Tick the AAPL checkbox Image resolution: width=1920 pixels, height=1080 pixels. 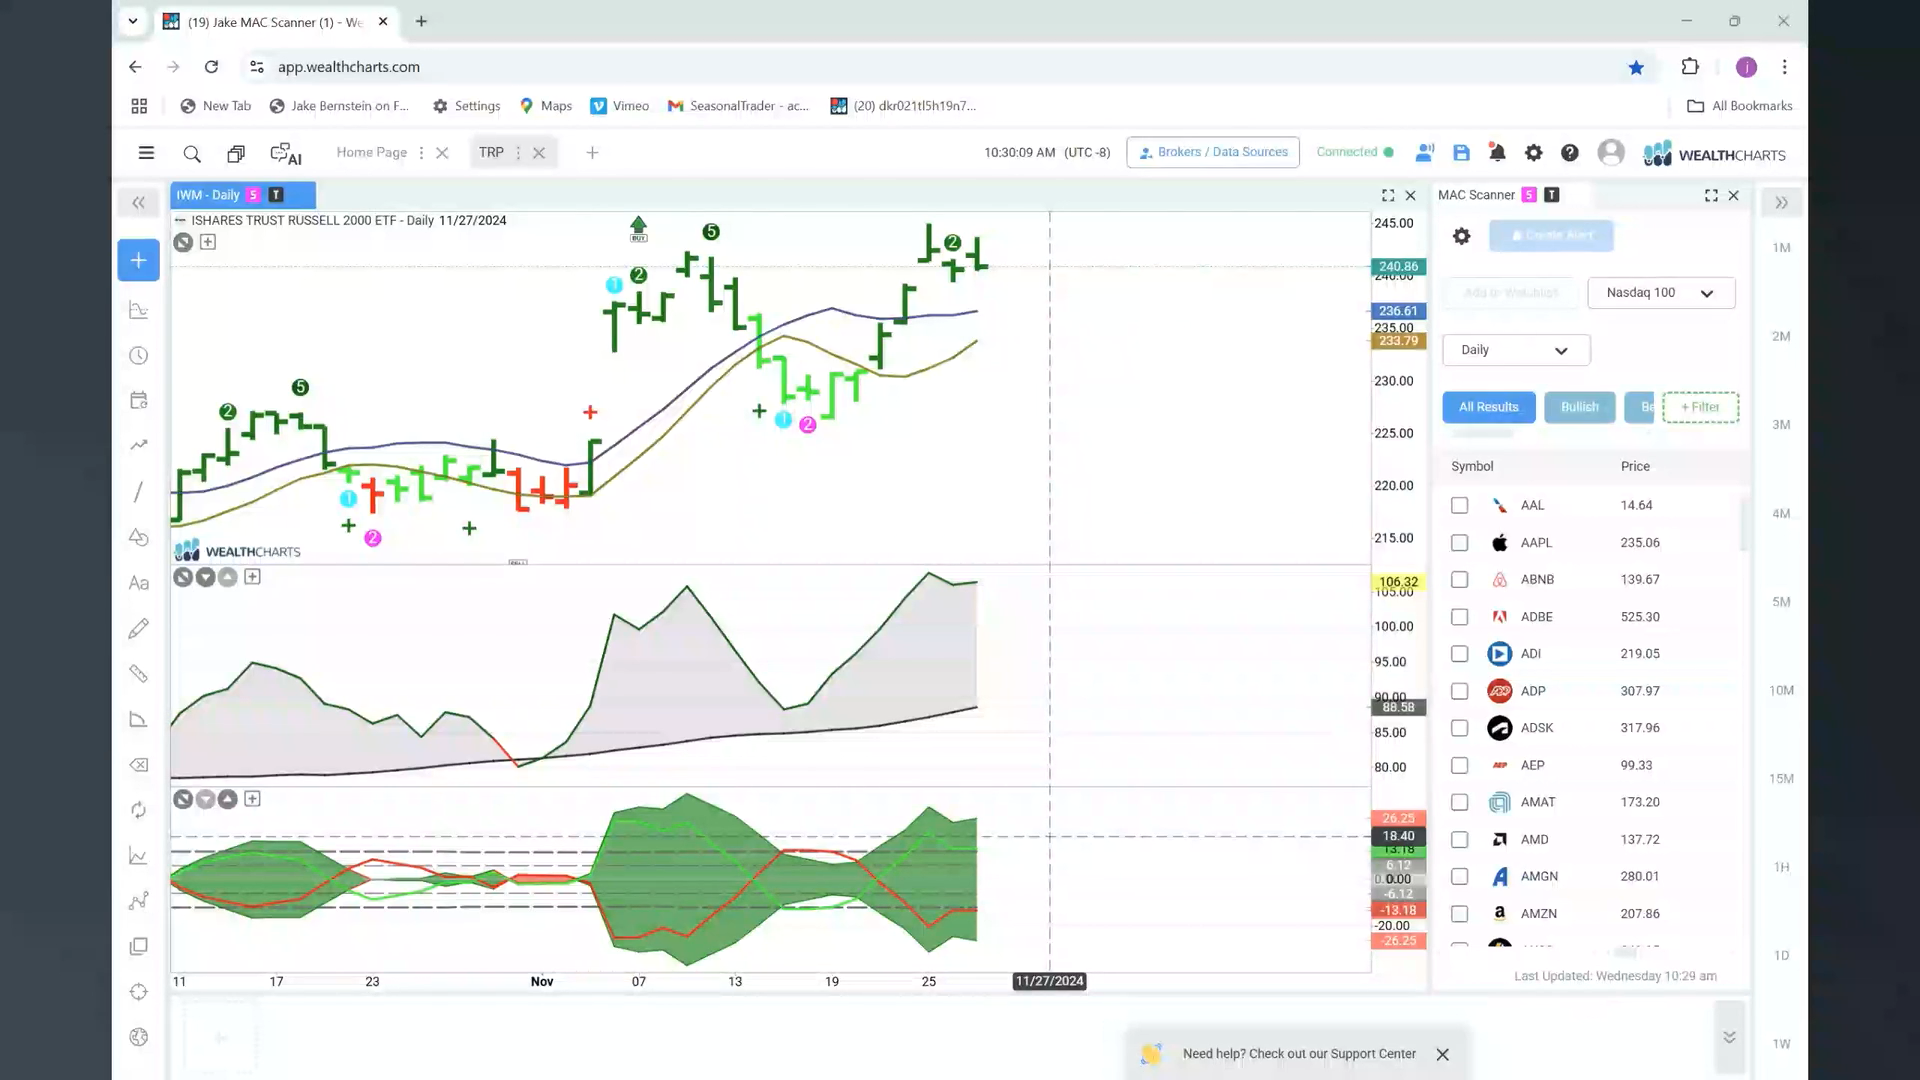click(1460, 543)
